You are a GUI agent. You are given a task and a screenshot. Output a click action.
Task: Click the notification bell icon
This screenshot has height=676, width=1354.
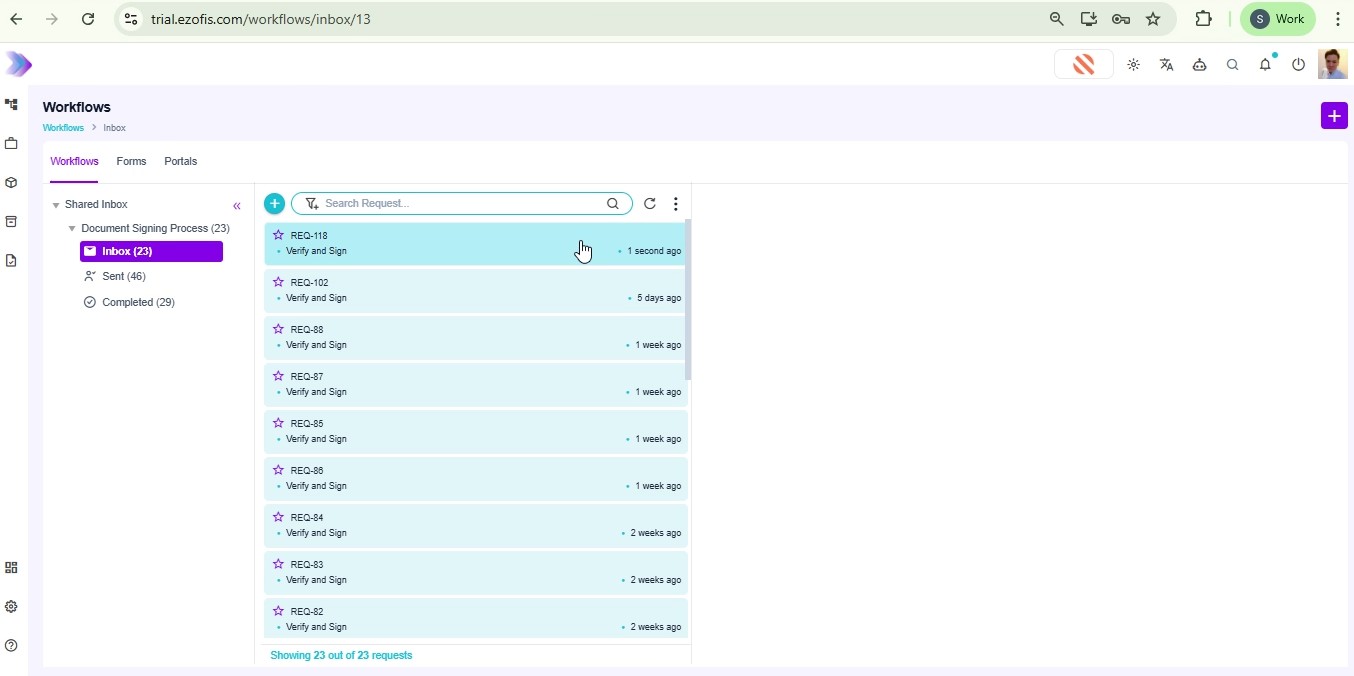(1265, 65)
